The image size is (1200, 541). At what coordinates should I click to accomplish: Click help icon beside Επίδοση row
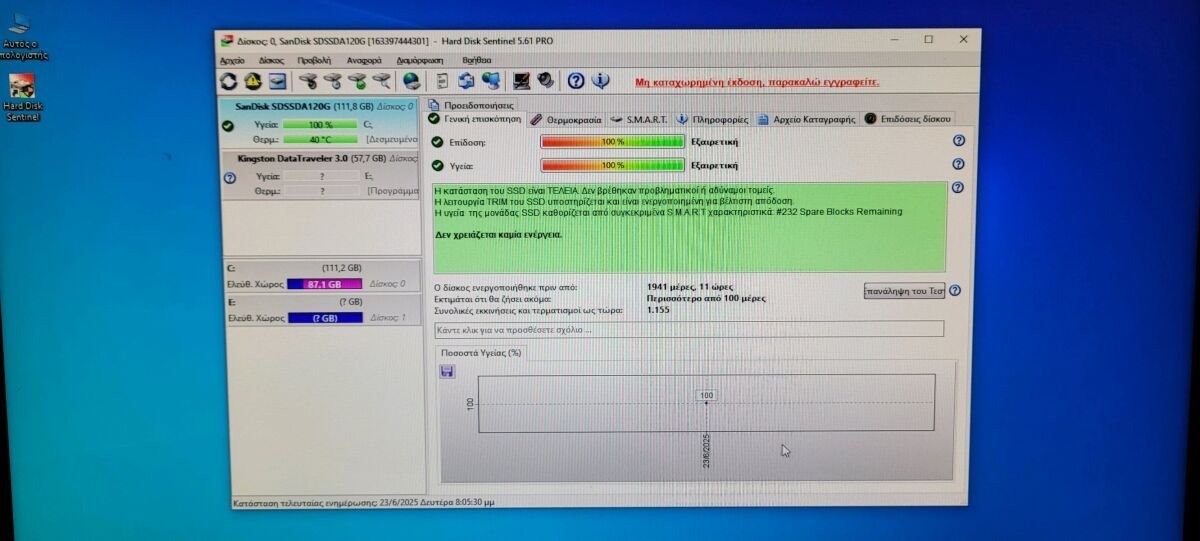(x=958, y=141)
